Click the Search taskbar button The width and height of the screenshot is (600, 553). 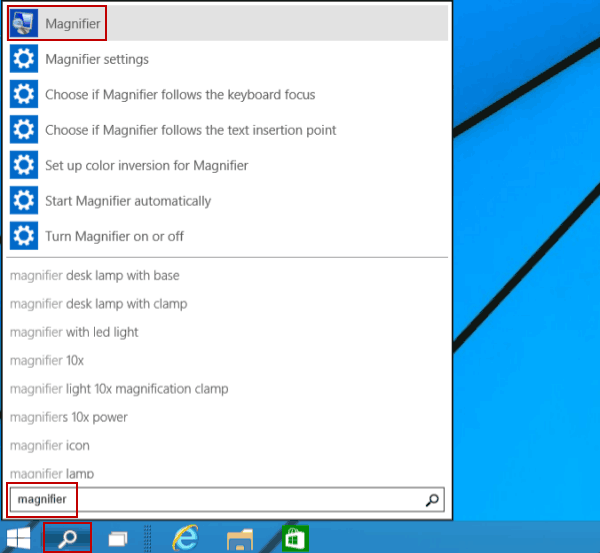pos(67,538)
